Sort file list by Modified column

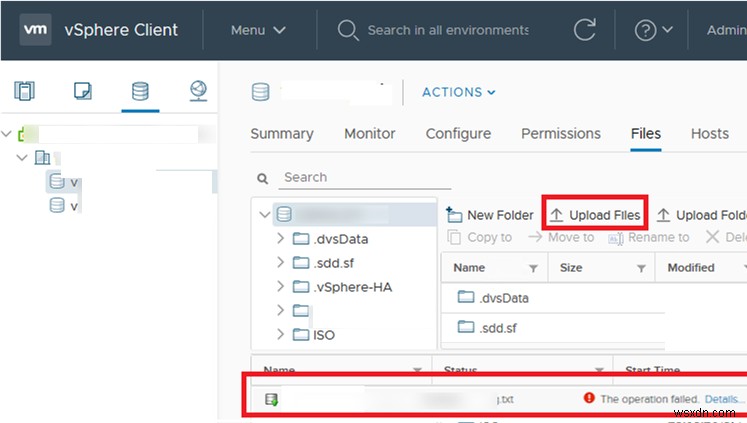pos(691,268)
